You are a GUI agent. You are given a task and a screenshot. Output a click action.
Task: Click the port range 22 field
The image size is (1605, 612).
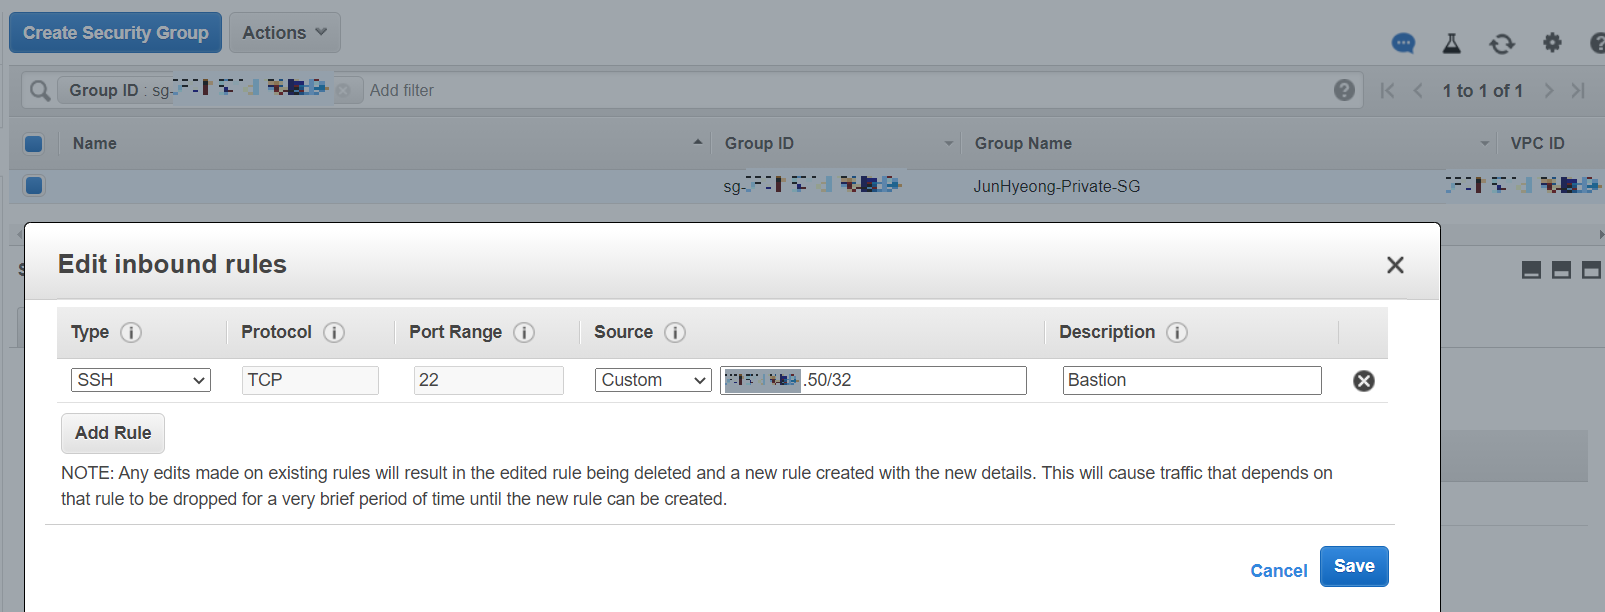coord(489,380)
